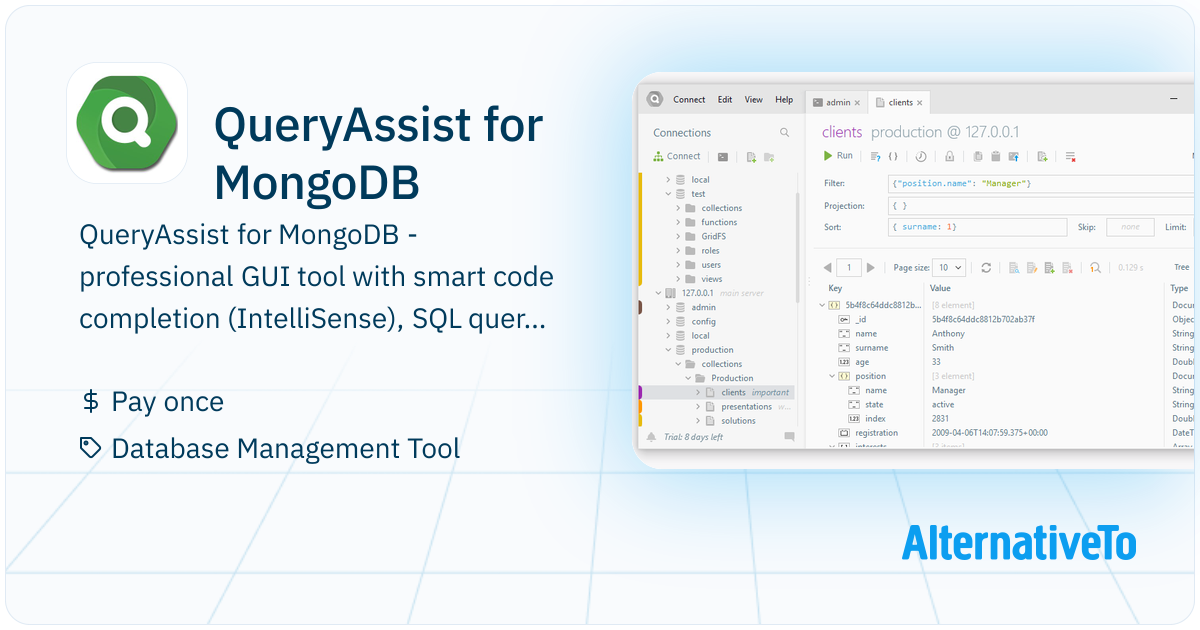Viewport: 1200px width, 630px height.
Task: Click the paste clipboard icon in the query toolbar
Action: (995, 157)
